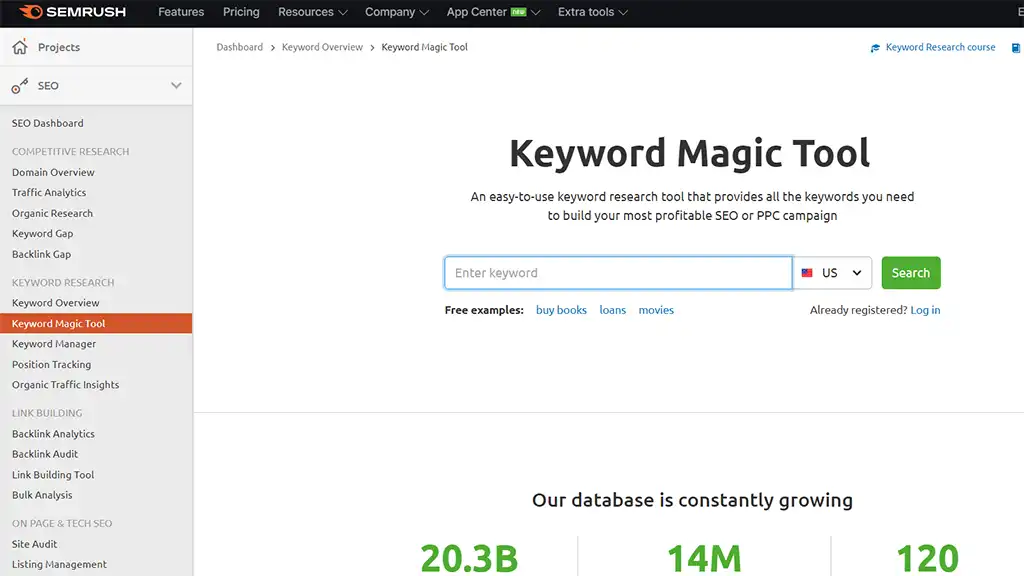Viewport: 1024px width, 576px height.
Task: Focus the Enter keyword input field
Action: tap(618, 273)
